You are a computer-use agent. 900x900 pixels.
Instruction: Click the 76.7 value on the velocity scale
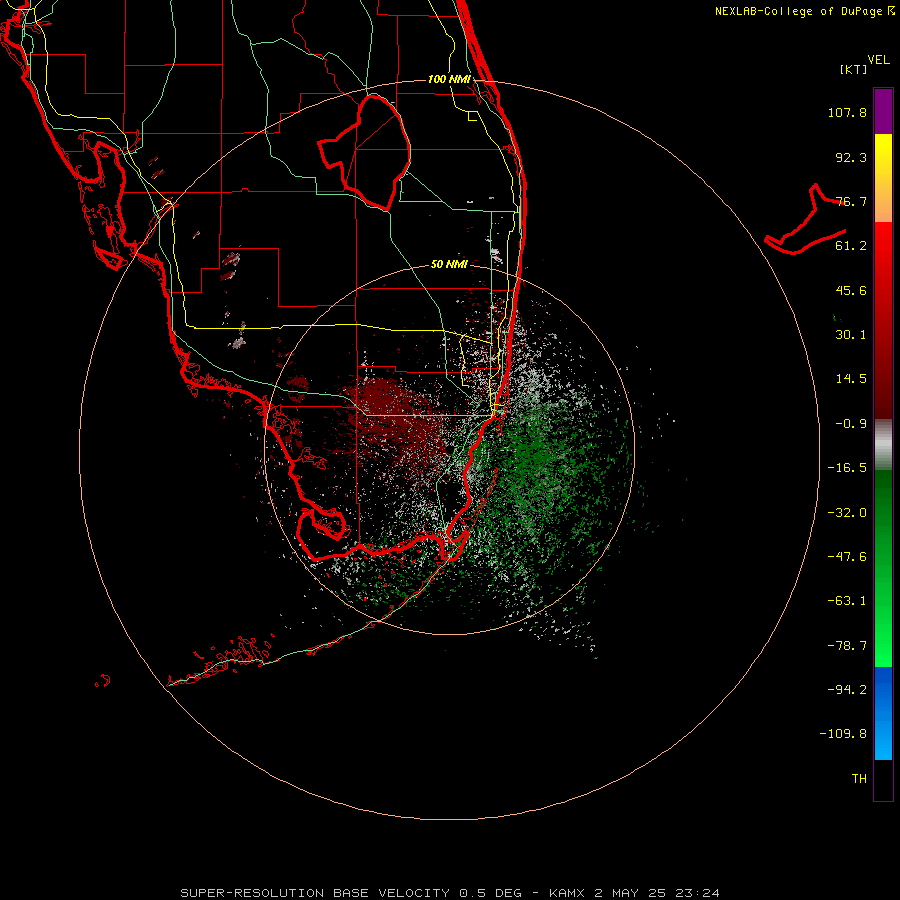coord(851,201)
